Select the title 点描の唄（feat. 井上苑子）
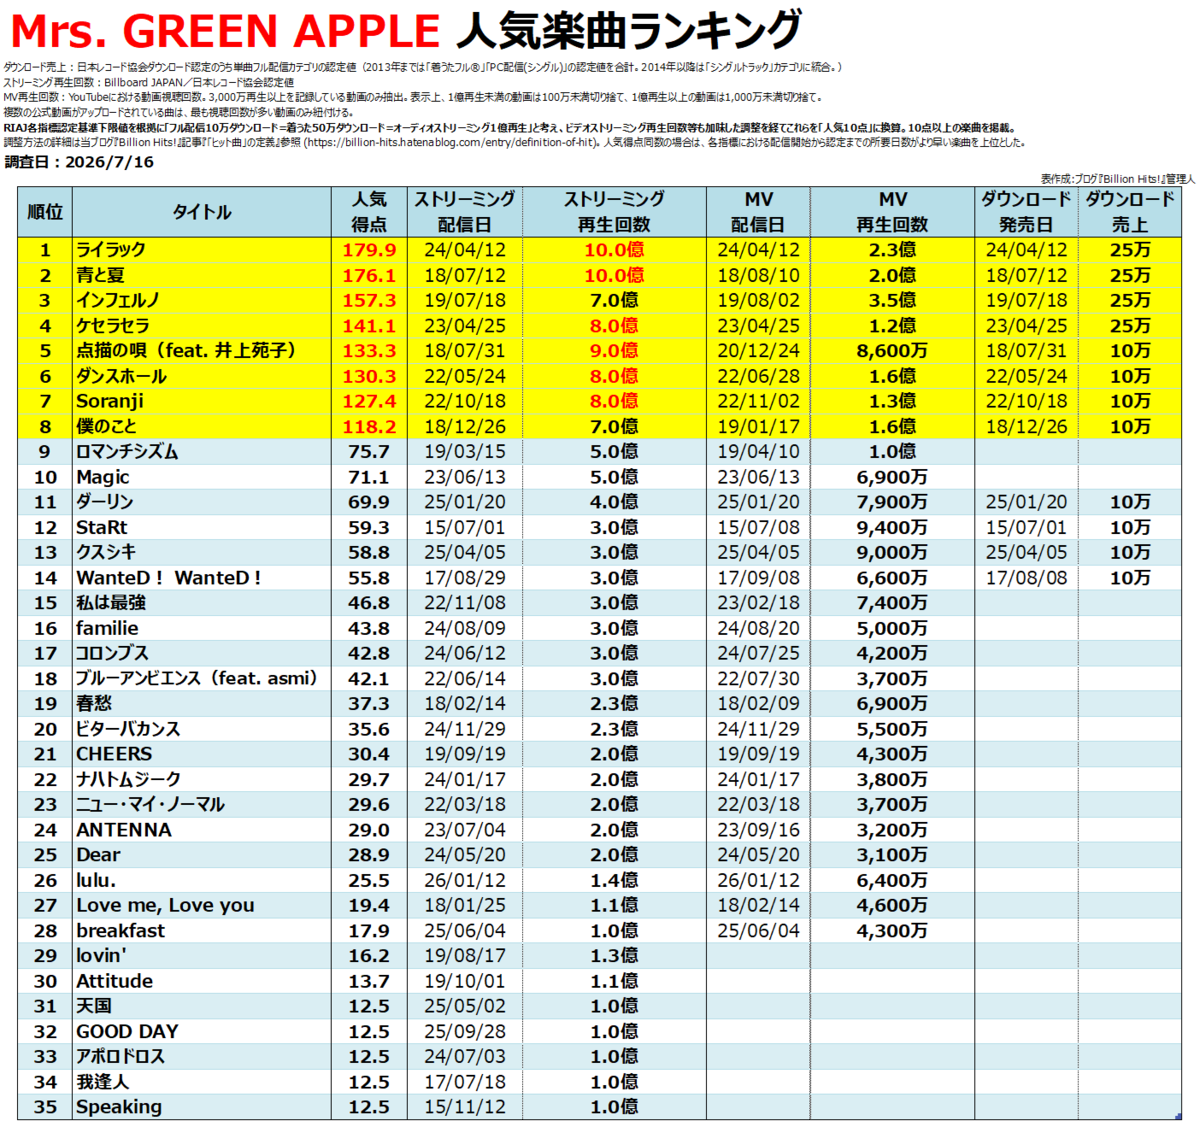This screenshot has height=1121, width=1200. [x=187, y=351]
